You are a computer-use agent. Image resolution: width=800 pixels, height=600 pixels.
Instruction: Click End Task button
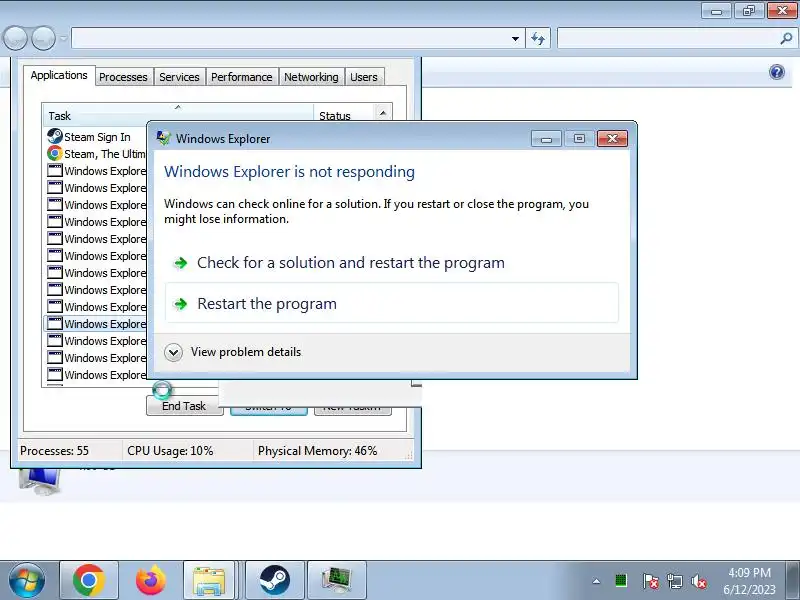184,406
